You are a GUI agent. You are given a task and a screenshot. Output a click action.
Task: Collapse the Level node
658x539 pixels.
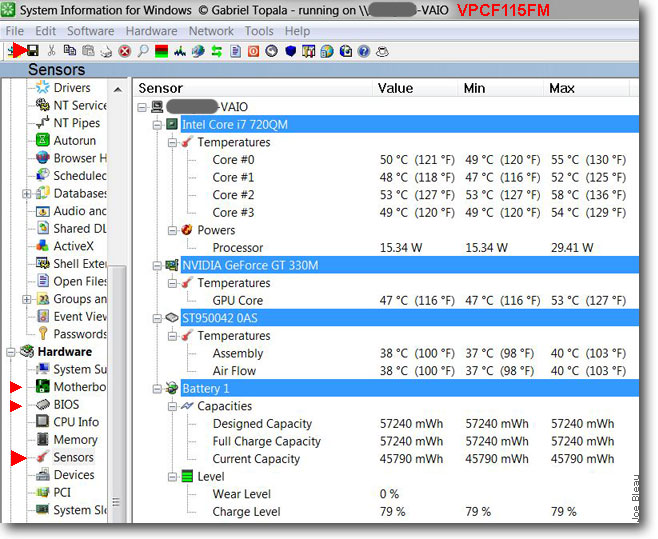(172, 477)
